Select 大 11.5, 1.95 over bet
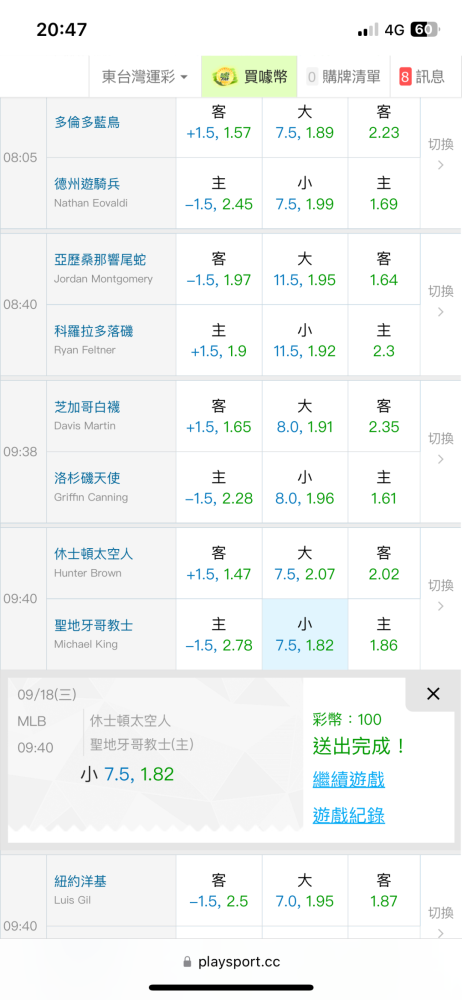The width and height of the screenshot is (462, 1000). tap(305, 269)
